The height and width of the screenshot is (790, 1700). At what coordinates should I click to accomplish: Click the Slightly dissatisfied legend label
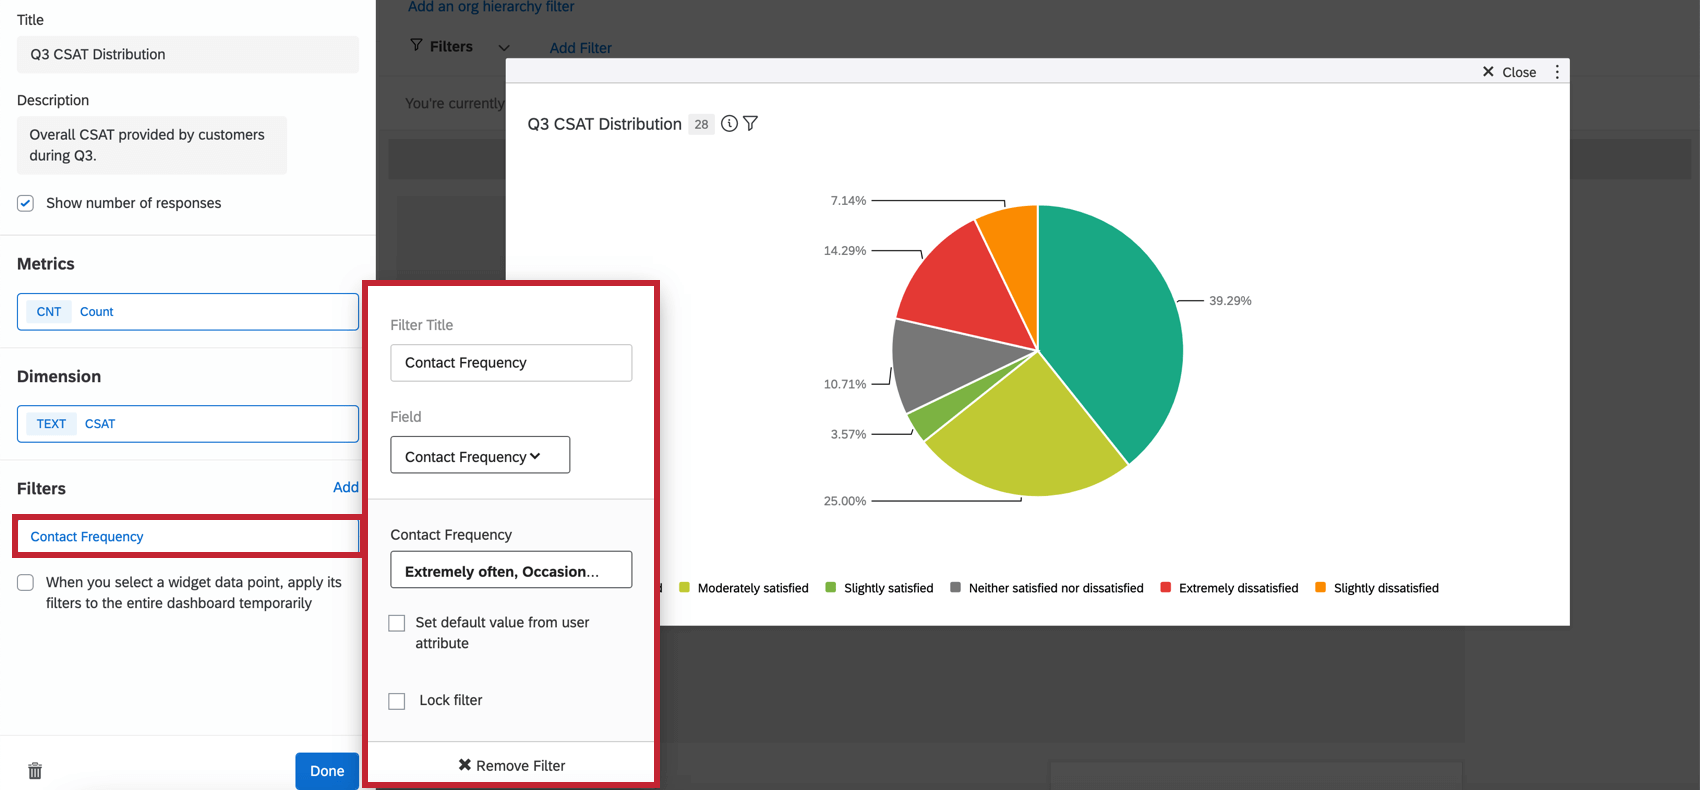[x=1386, y=588]
